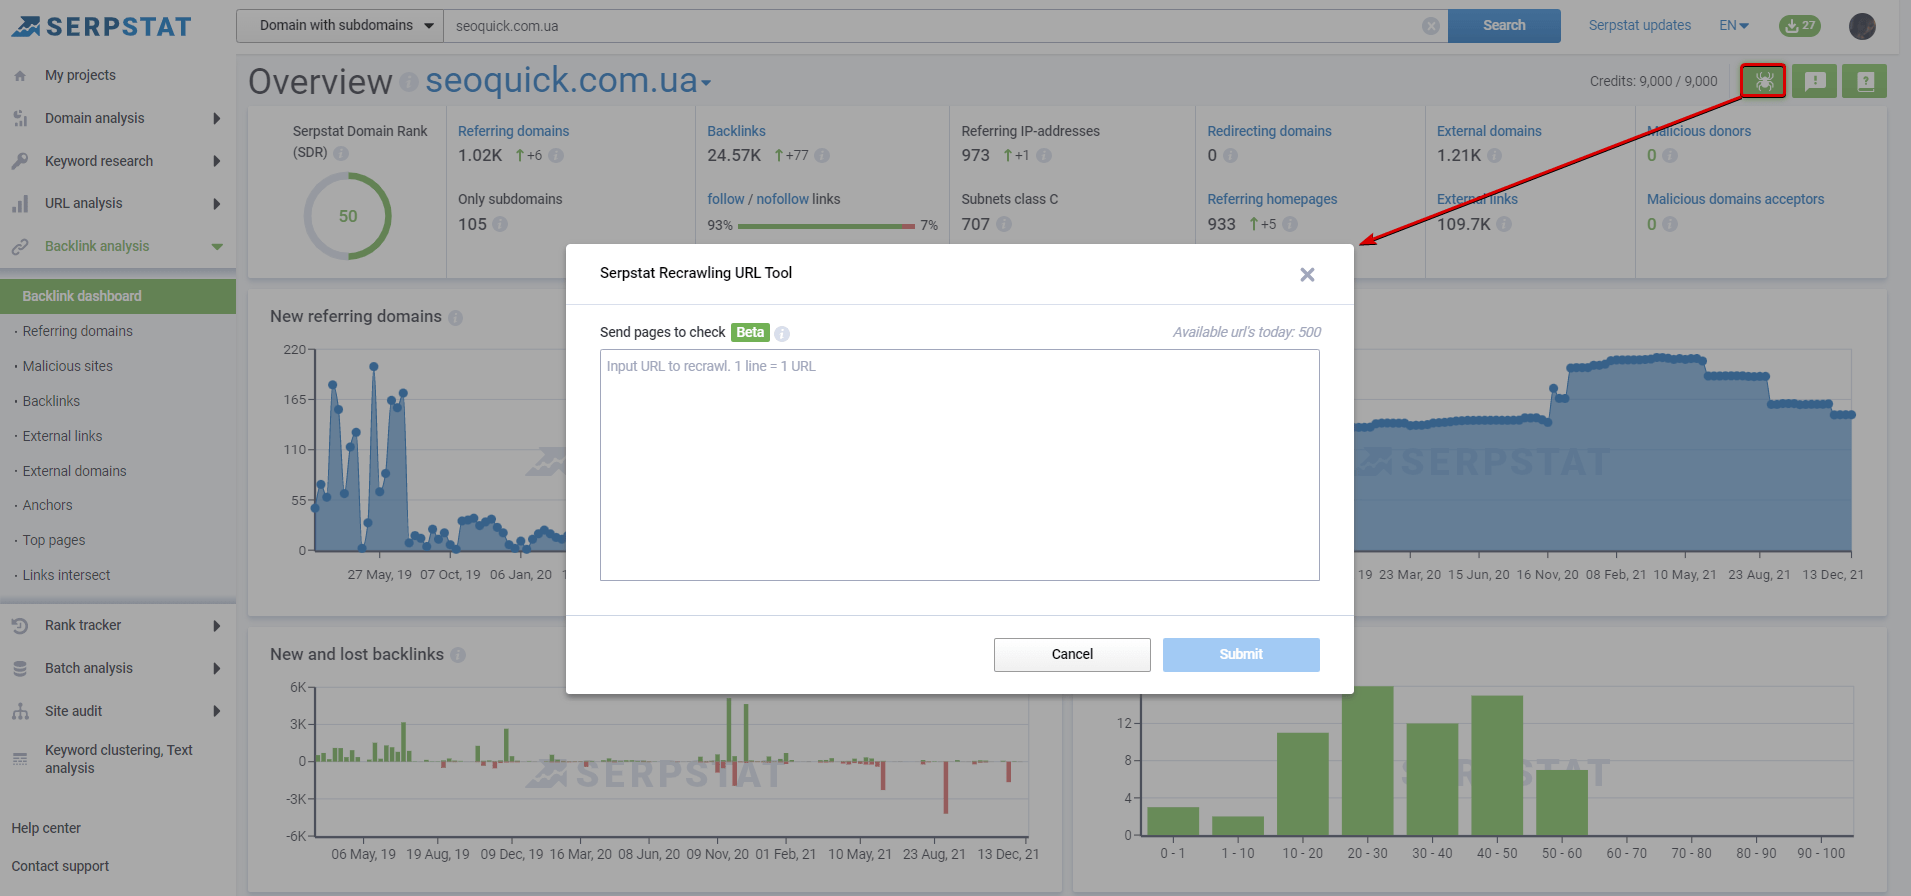Click the Search button

(1504, 26)
